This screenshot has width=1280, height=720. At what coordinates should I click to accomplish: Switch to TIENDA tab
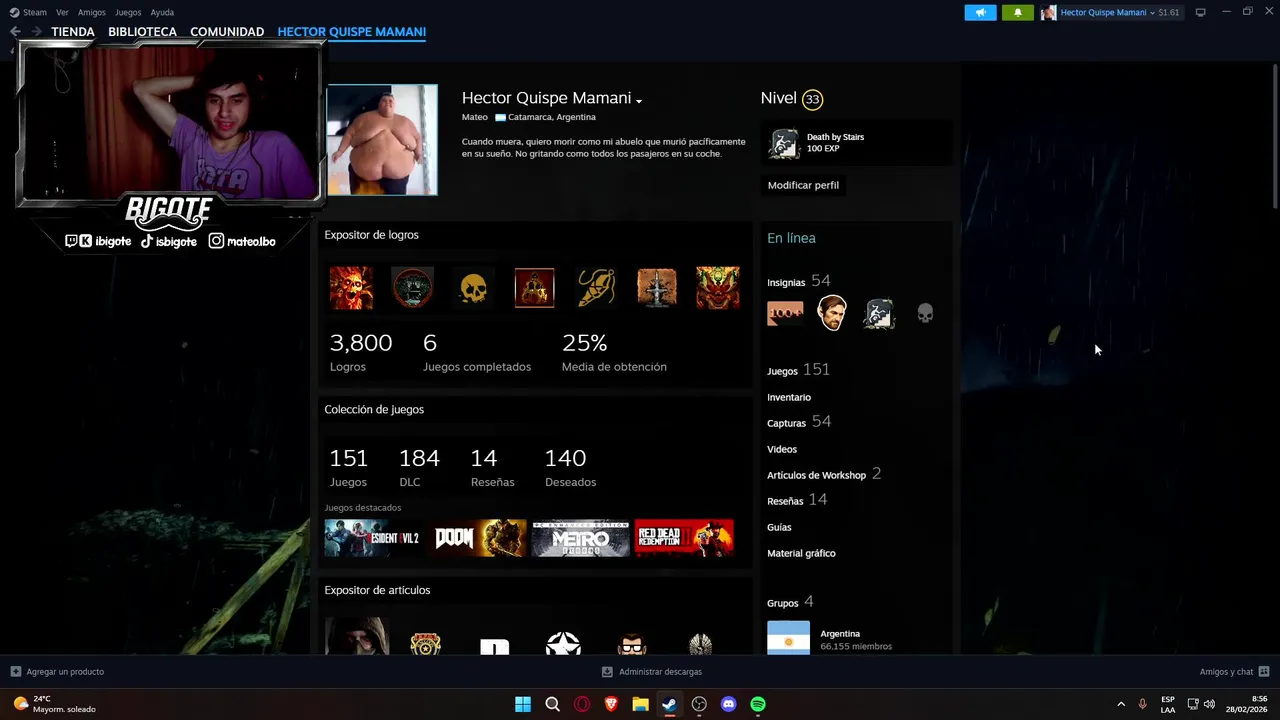(x=73, y=32)
